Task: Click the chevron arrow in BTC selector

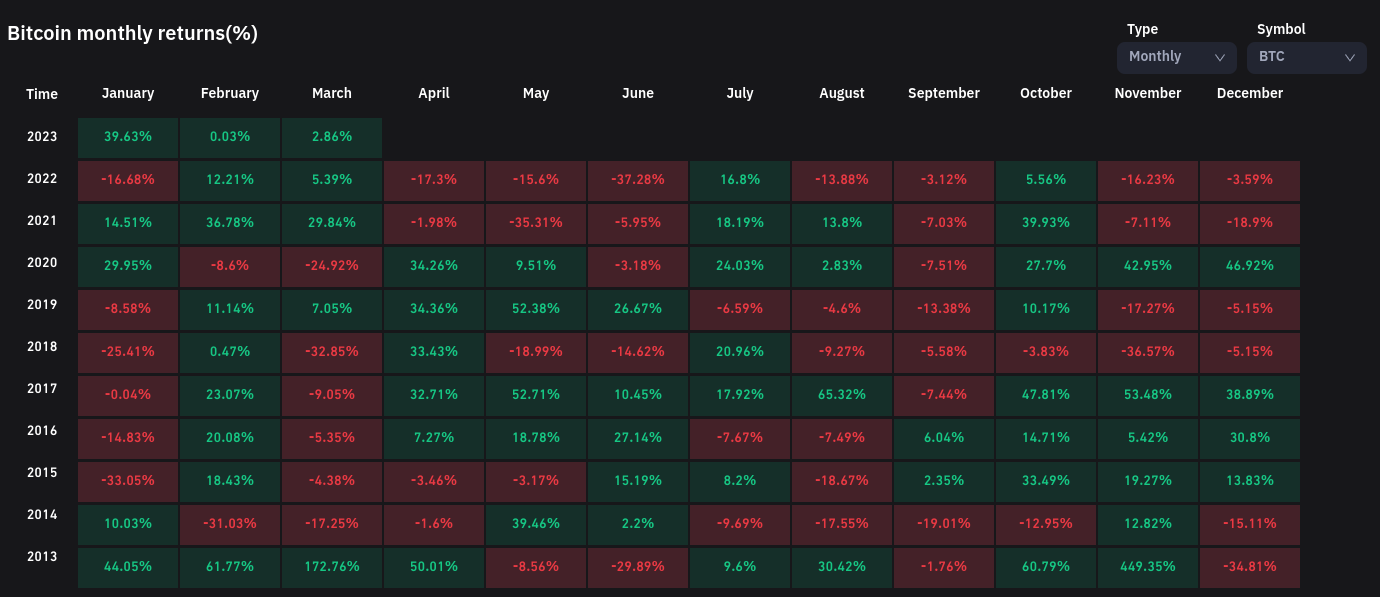Action: (x=1349, y=58)
